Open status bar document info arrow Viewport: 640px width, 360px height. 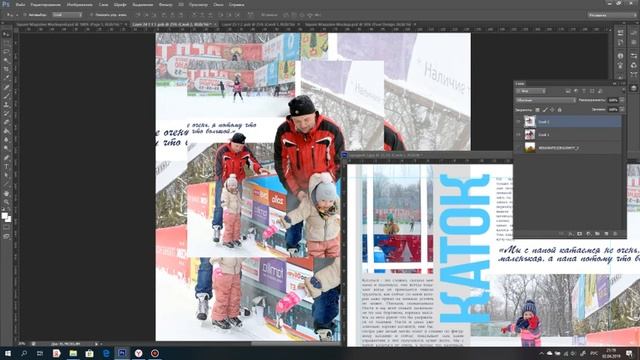tap(96, 344)
